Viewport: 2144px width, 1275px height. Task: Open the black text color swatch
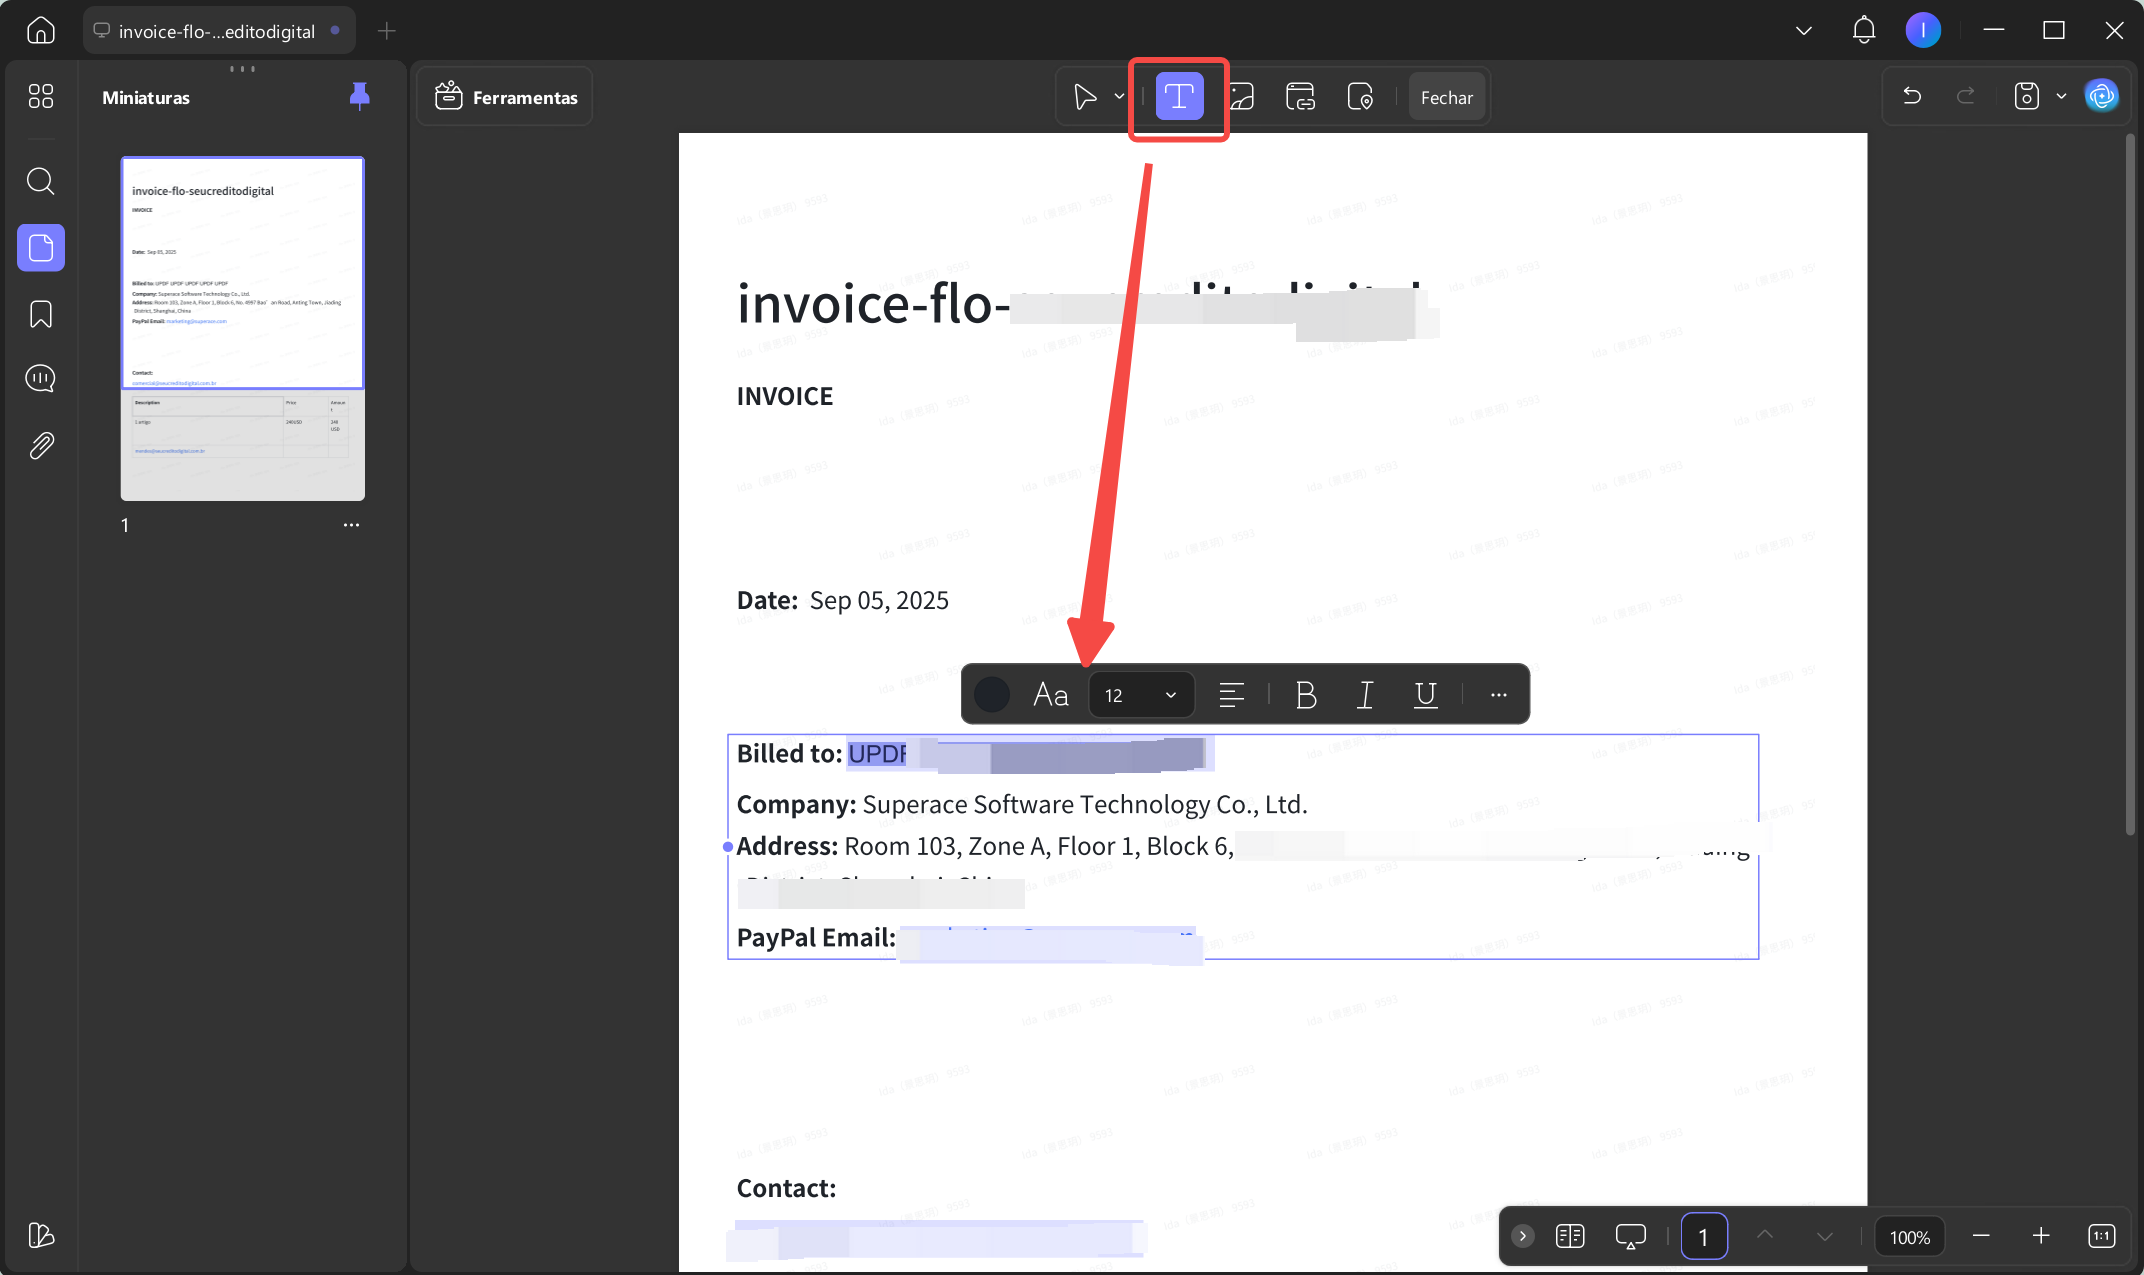tap(992, 694)
